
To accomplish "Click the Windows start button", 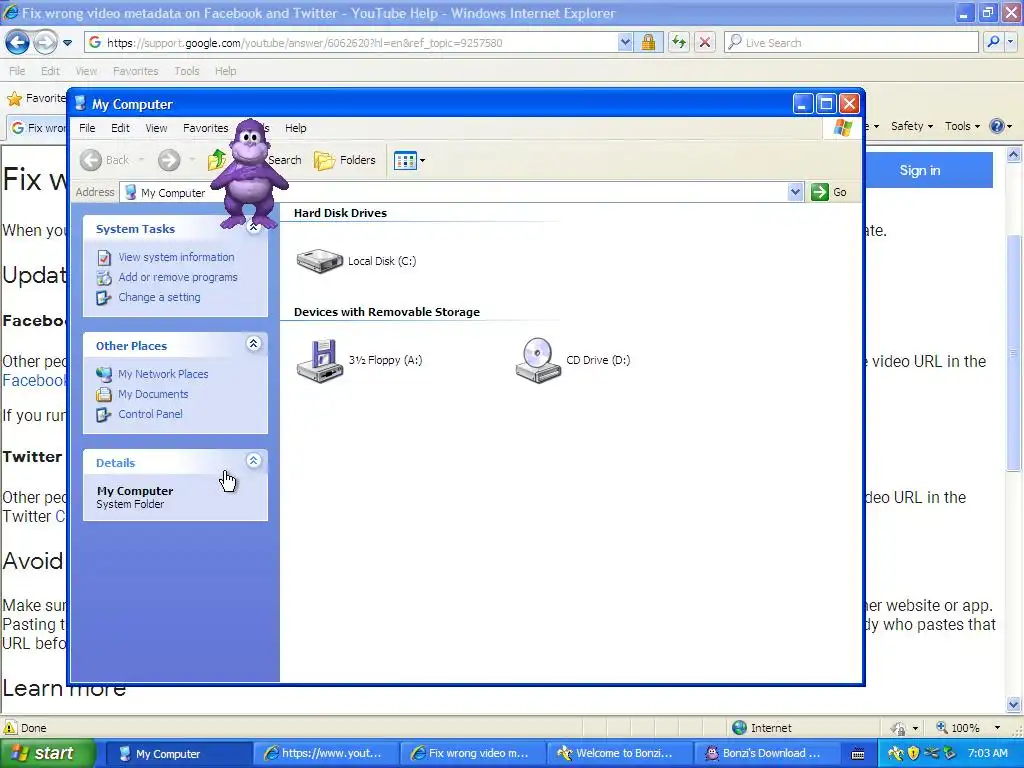I will coord(46,753).
